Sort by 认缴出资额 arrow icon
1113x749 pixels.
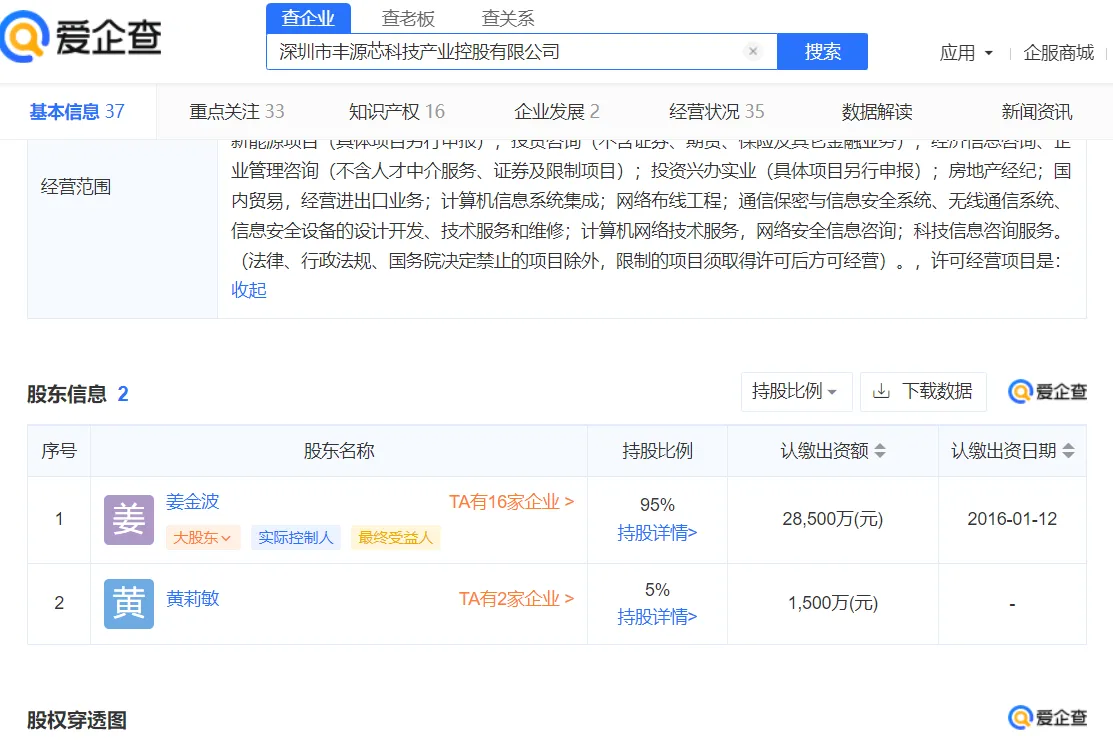click(880, 451)
